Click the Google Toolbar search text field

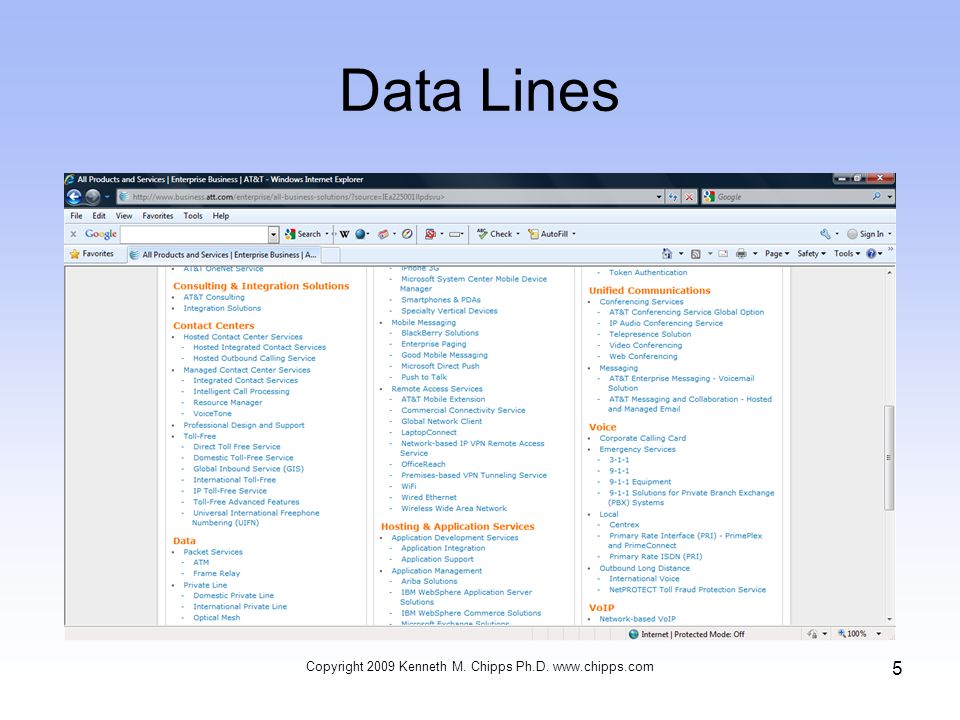tap(194, 234)
